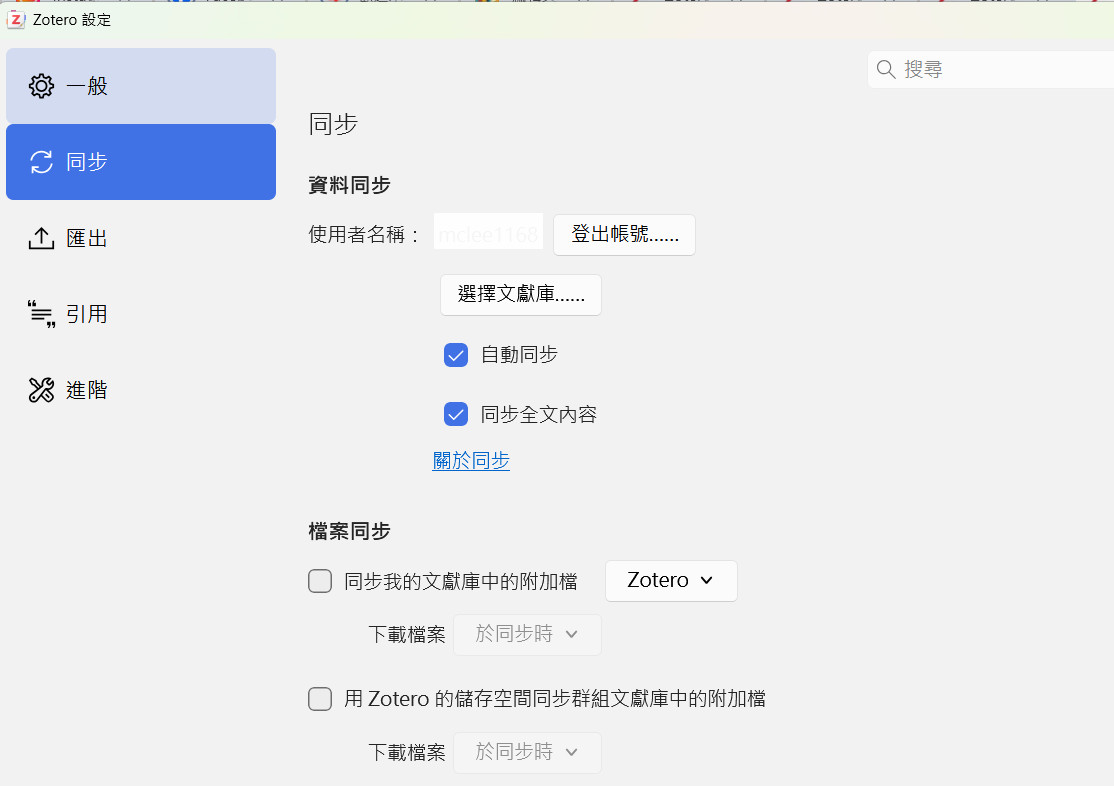Open the Zotero storage dropdown
1114x786 pixels.
pos(671,581)
